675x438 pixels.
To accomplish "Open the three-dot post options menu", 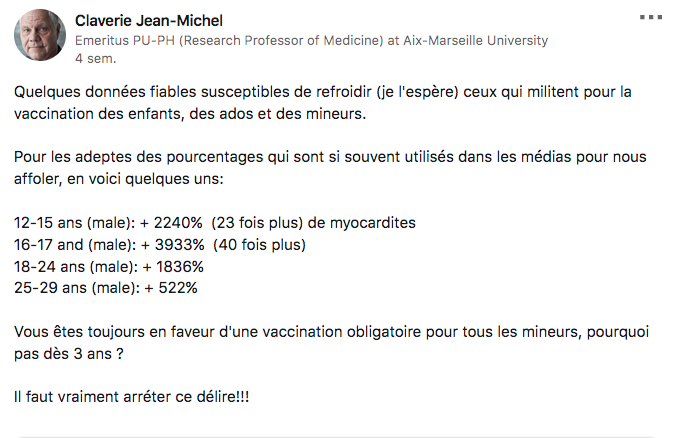I will (650, 17).
